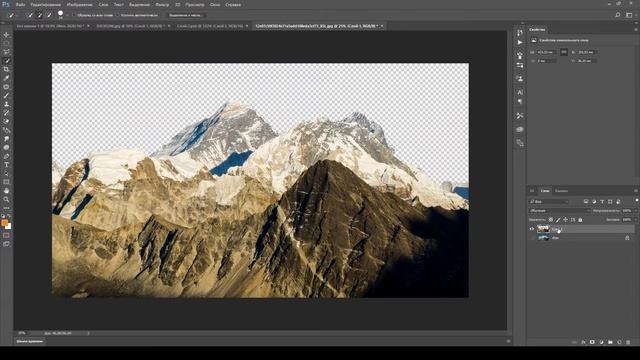640x360 pixels.
Task: Select the Eraser tool
Action: tap(6, 121)
